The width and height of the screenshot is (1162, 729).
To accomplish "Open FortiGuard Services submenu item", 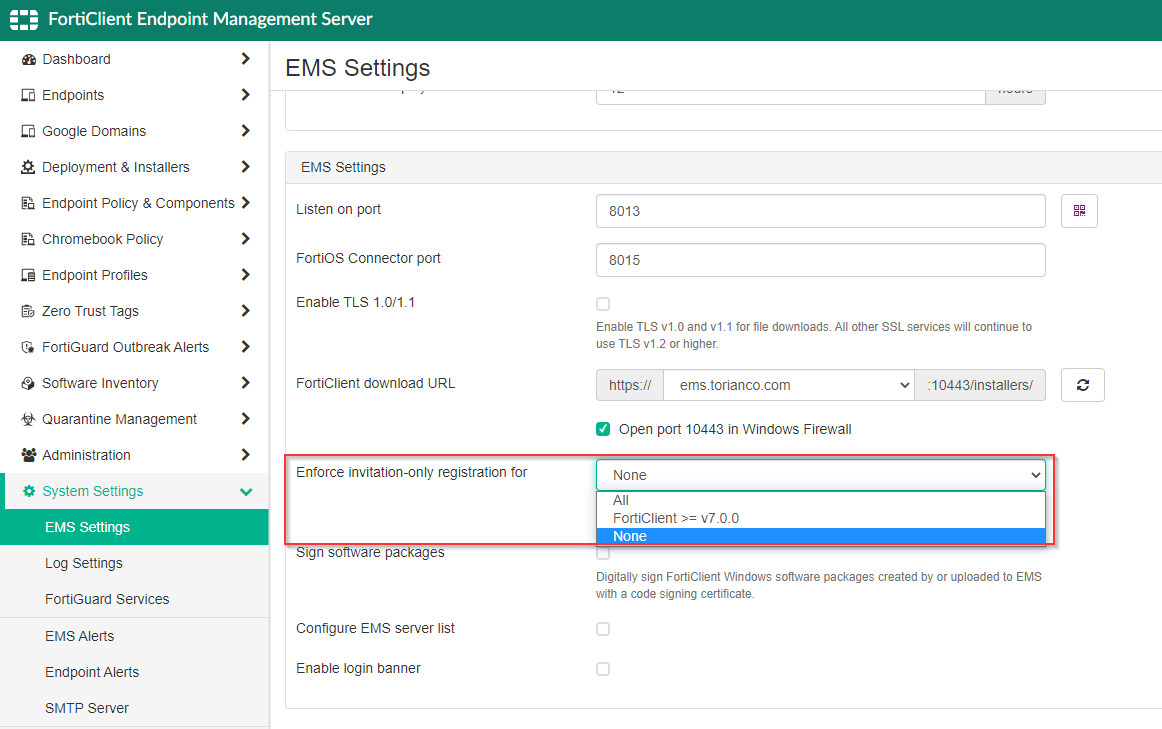I will tap(134, 599).
